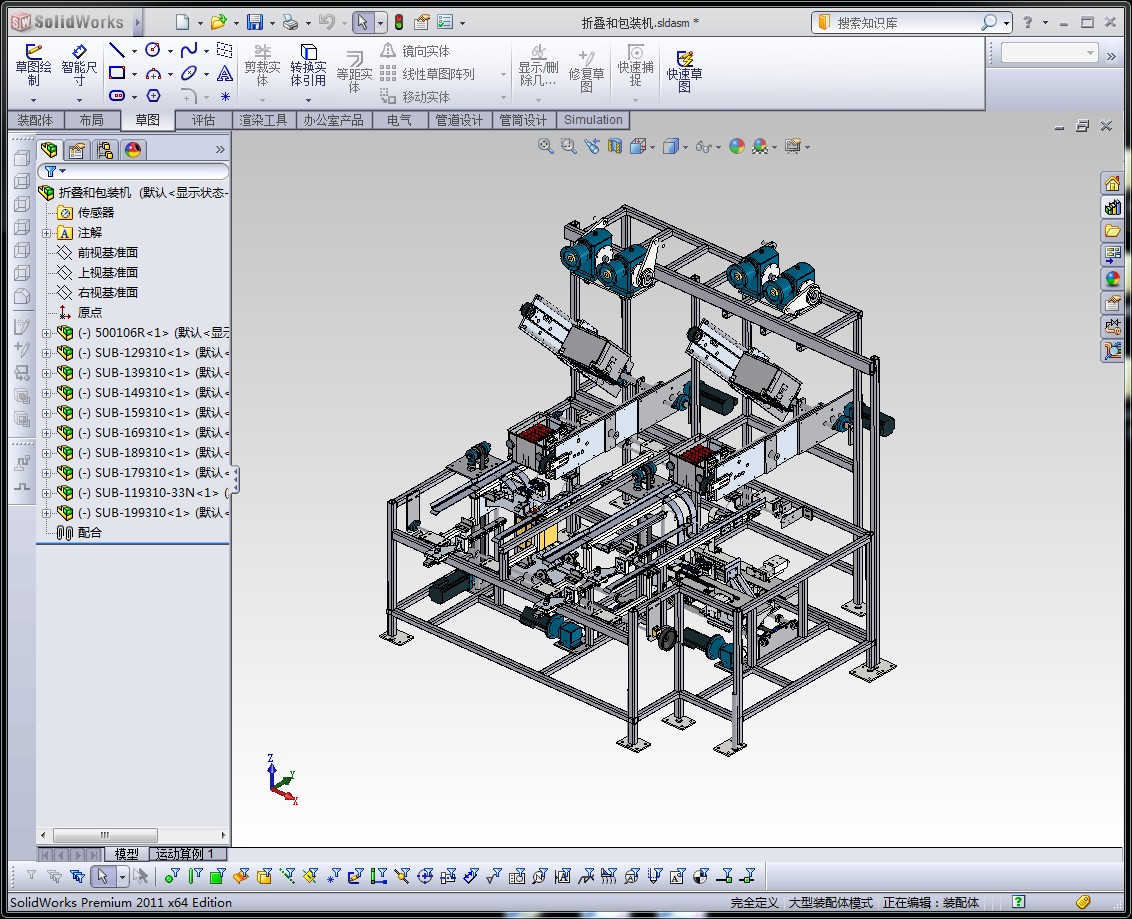1132x919 pixels.
Task: Pick the Circle sketch tool
Action: (153, 50)
